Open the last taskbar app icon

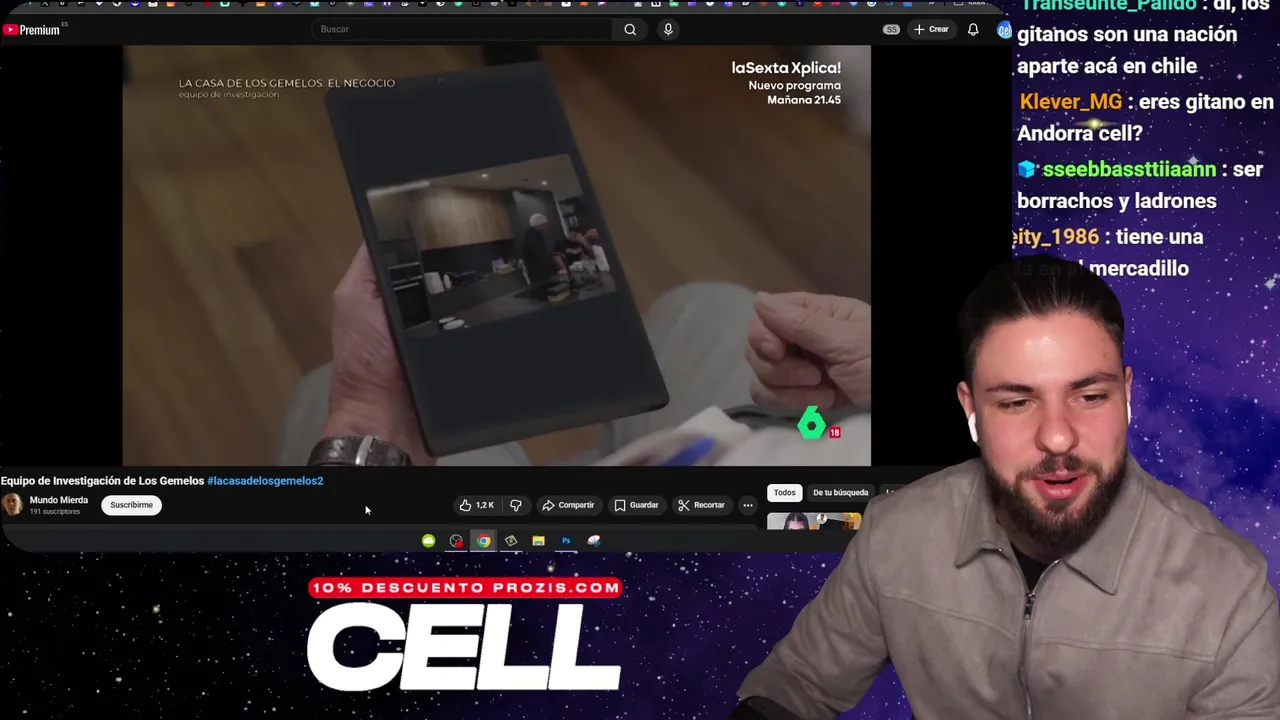click(594, 541)
